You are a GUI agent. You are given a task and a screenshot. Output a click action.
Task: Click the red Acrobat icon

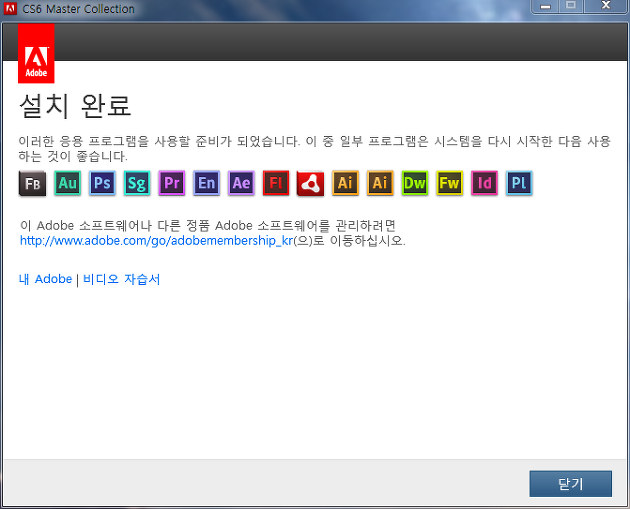point(311,184)
